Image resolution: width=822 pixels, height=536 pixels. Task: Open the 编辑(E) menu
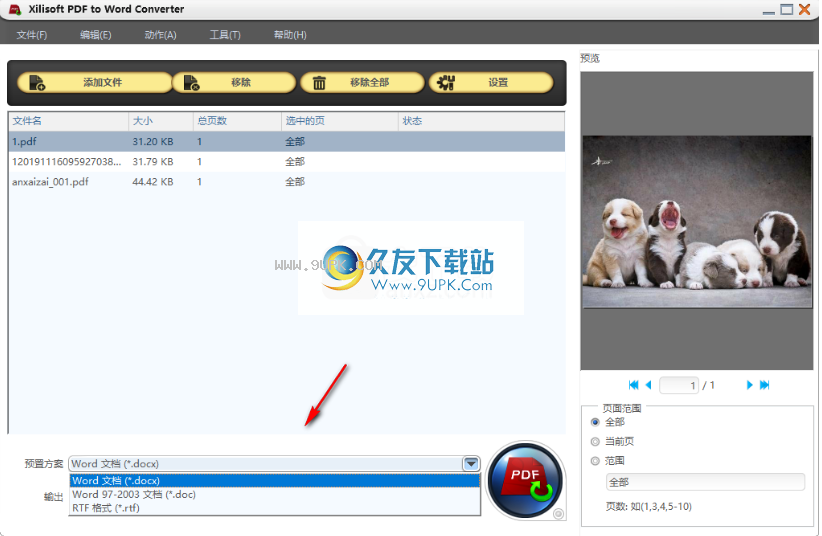pyautogui.click(x=95, y=35)
